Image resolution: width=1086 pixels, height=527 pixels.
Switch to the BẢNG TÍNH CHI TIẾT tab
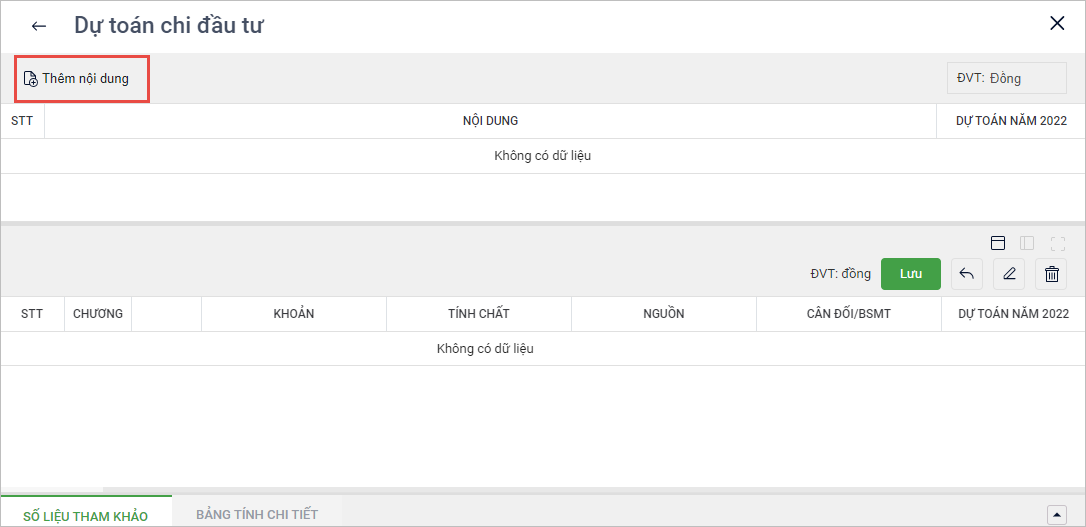[x=257, y=514]
